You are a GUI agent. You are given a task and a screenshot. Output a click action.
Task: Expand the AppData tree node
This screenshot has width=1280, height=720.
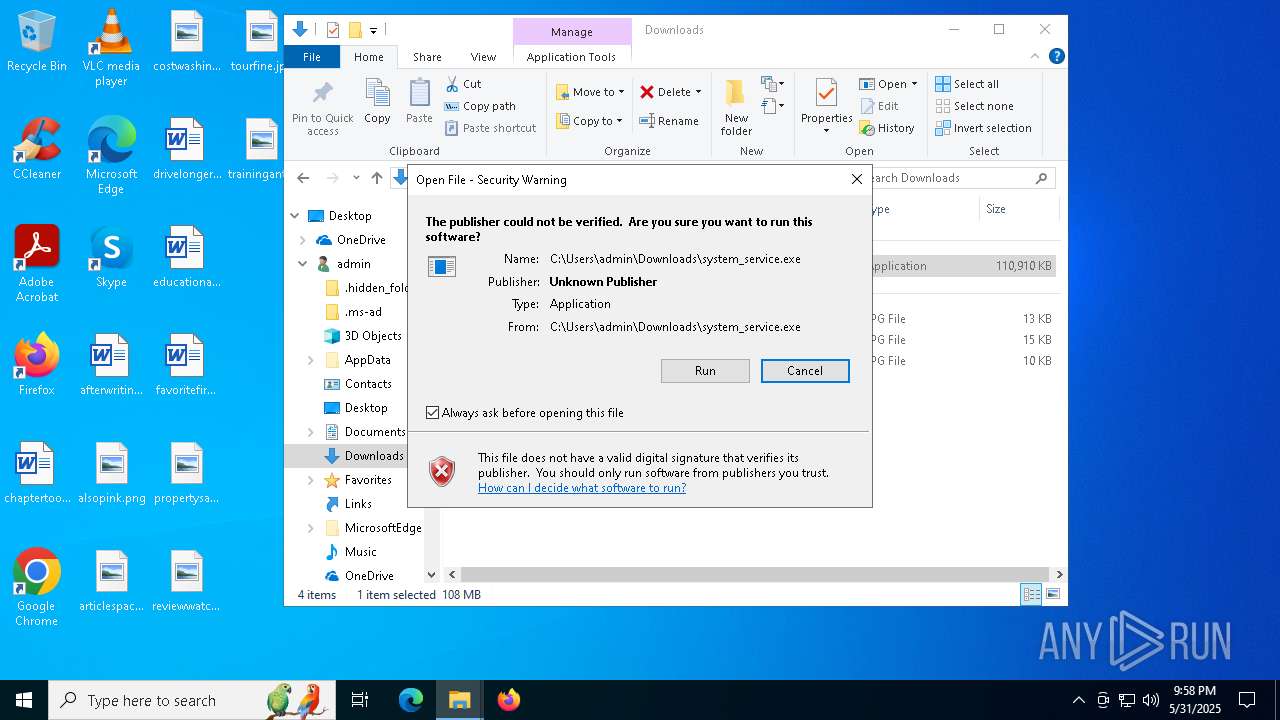pos(311,360)
